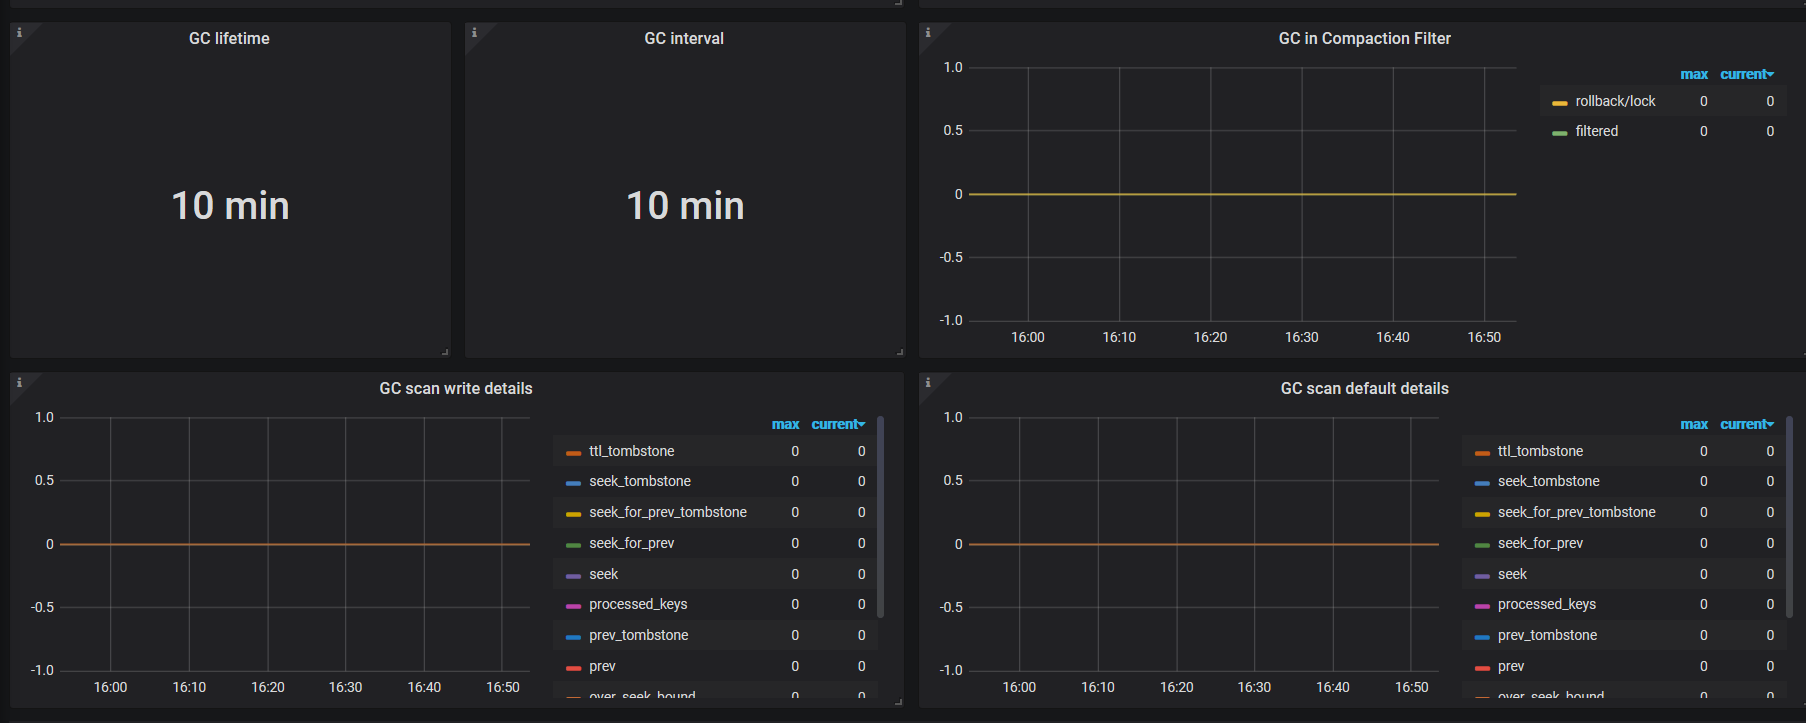Click seek_tombstone color swatch in GC scan default details
Screen dimensions: 1806x723
pos(1482,483)
